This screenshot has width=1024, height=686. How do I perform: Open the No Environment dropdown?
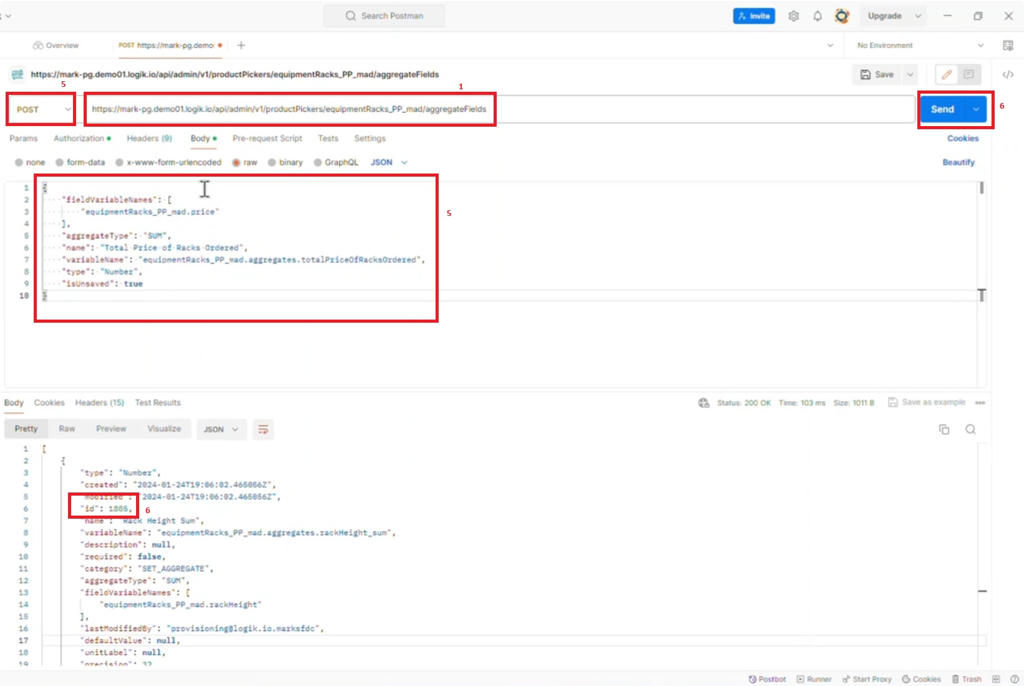(920, 46)
